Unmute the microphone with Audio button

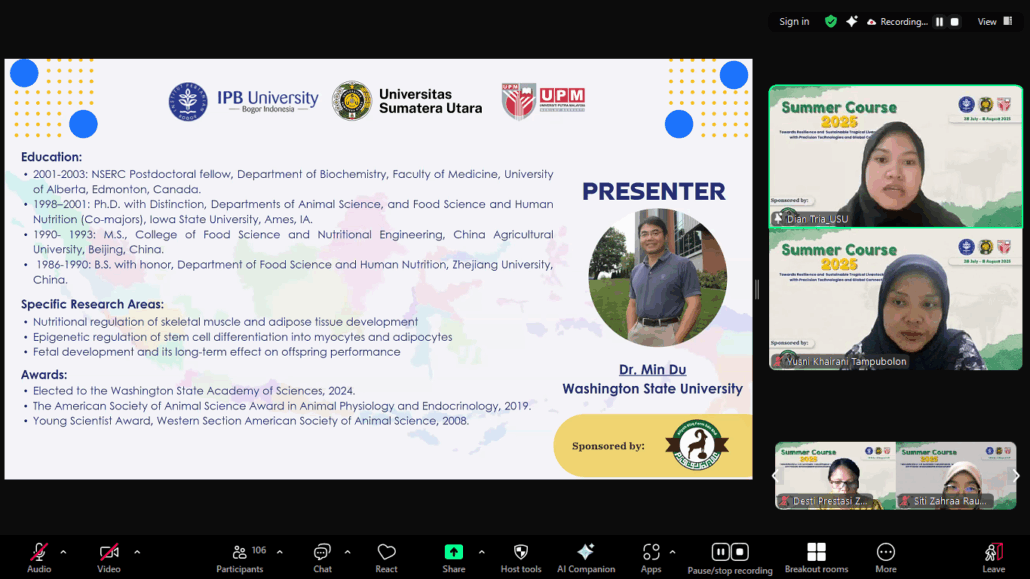coord(39,553)
